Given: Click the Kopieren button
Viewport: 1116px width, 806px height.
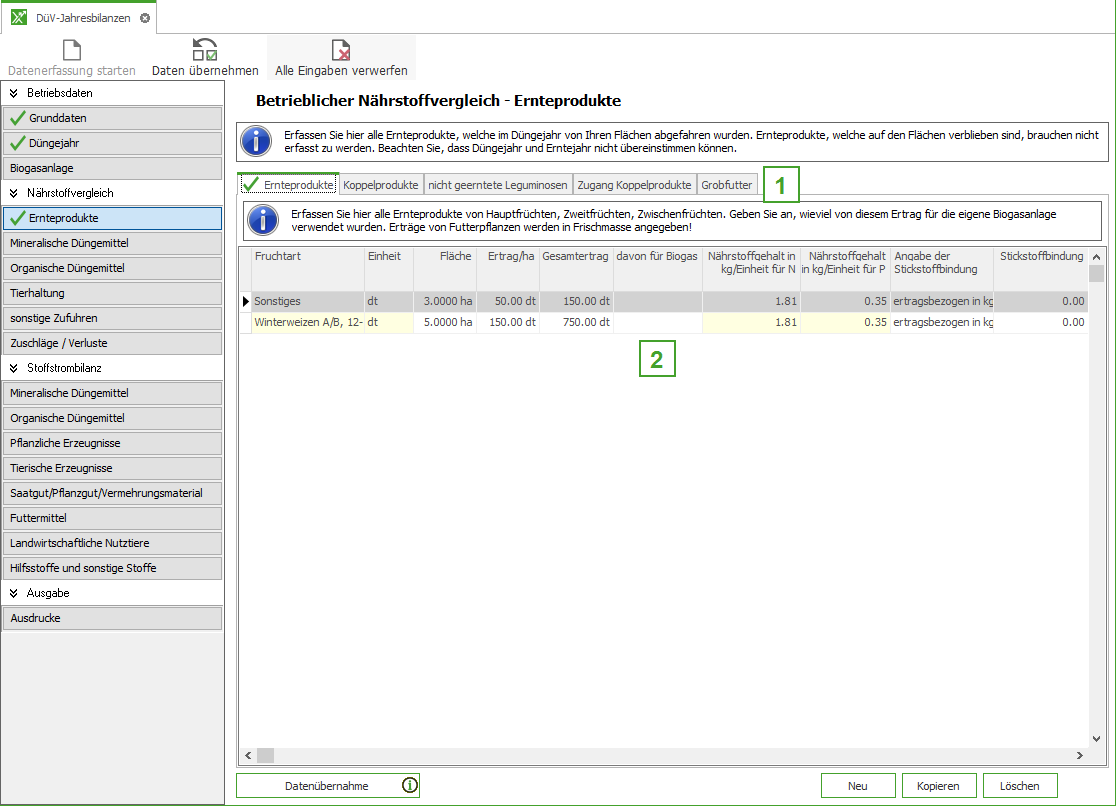Looking at the screenshot, I should pos(938,786).
